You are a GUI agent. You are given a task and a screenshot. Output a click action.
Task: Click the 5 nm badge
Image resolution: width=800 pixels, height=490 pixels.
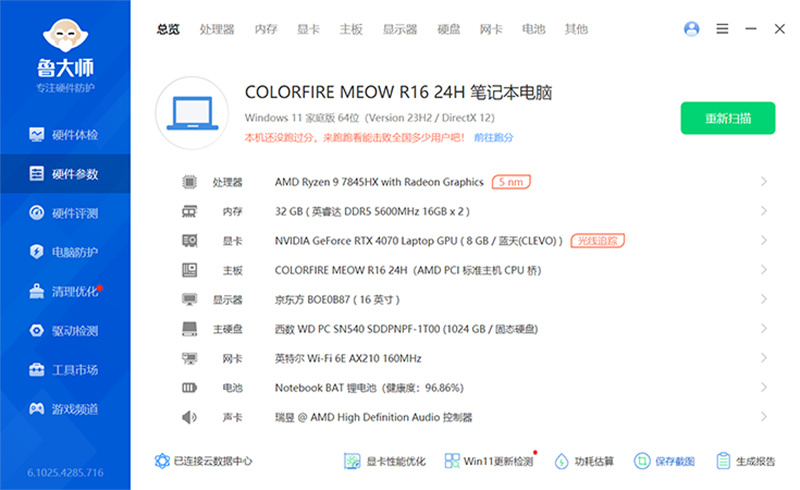click(x=511, y=182)
